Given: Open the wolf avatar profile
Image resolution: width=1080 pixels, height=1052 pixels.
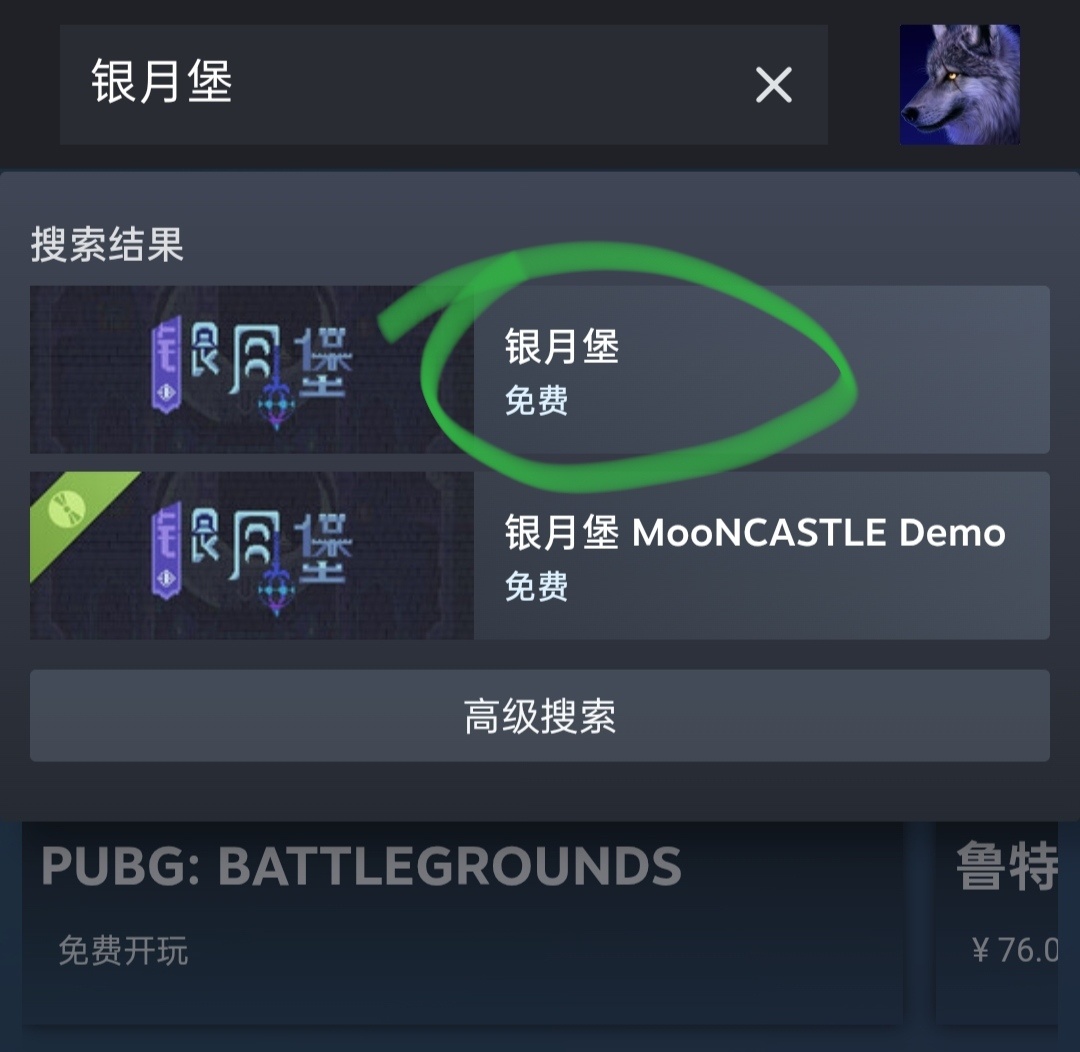Looking at the screenshot, I should click(959, 85).
